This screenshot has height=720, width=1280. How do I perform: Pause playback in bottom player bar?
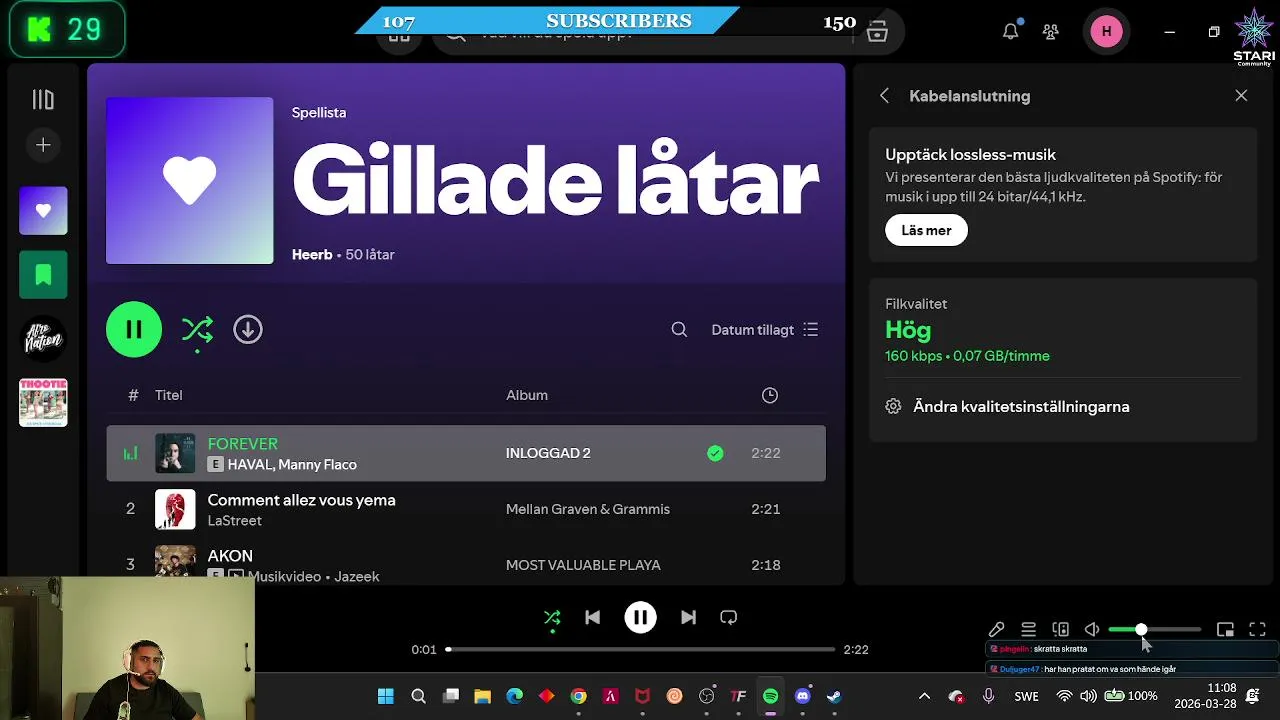click(x=640, y=618)
